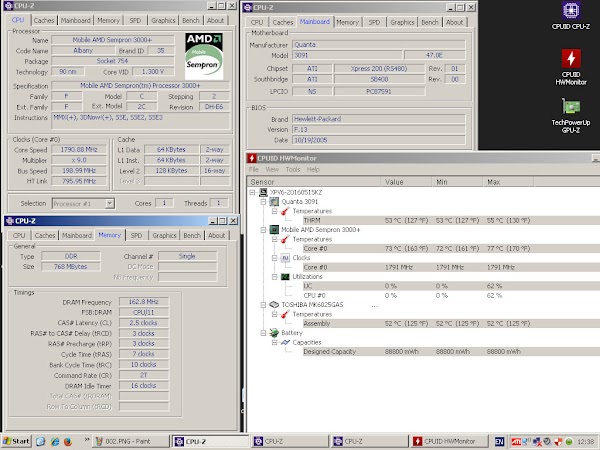Collapse the Quanta 3091 tree node
The width and height of the screenshot is (600, 450).
pyautogui.click(x=263, y=202)
